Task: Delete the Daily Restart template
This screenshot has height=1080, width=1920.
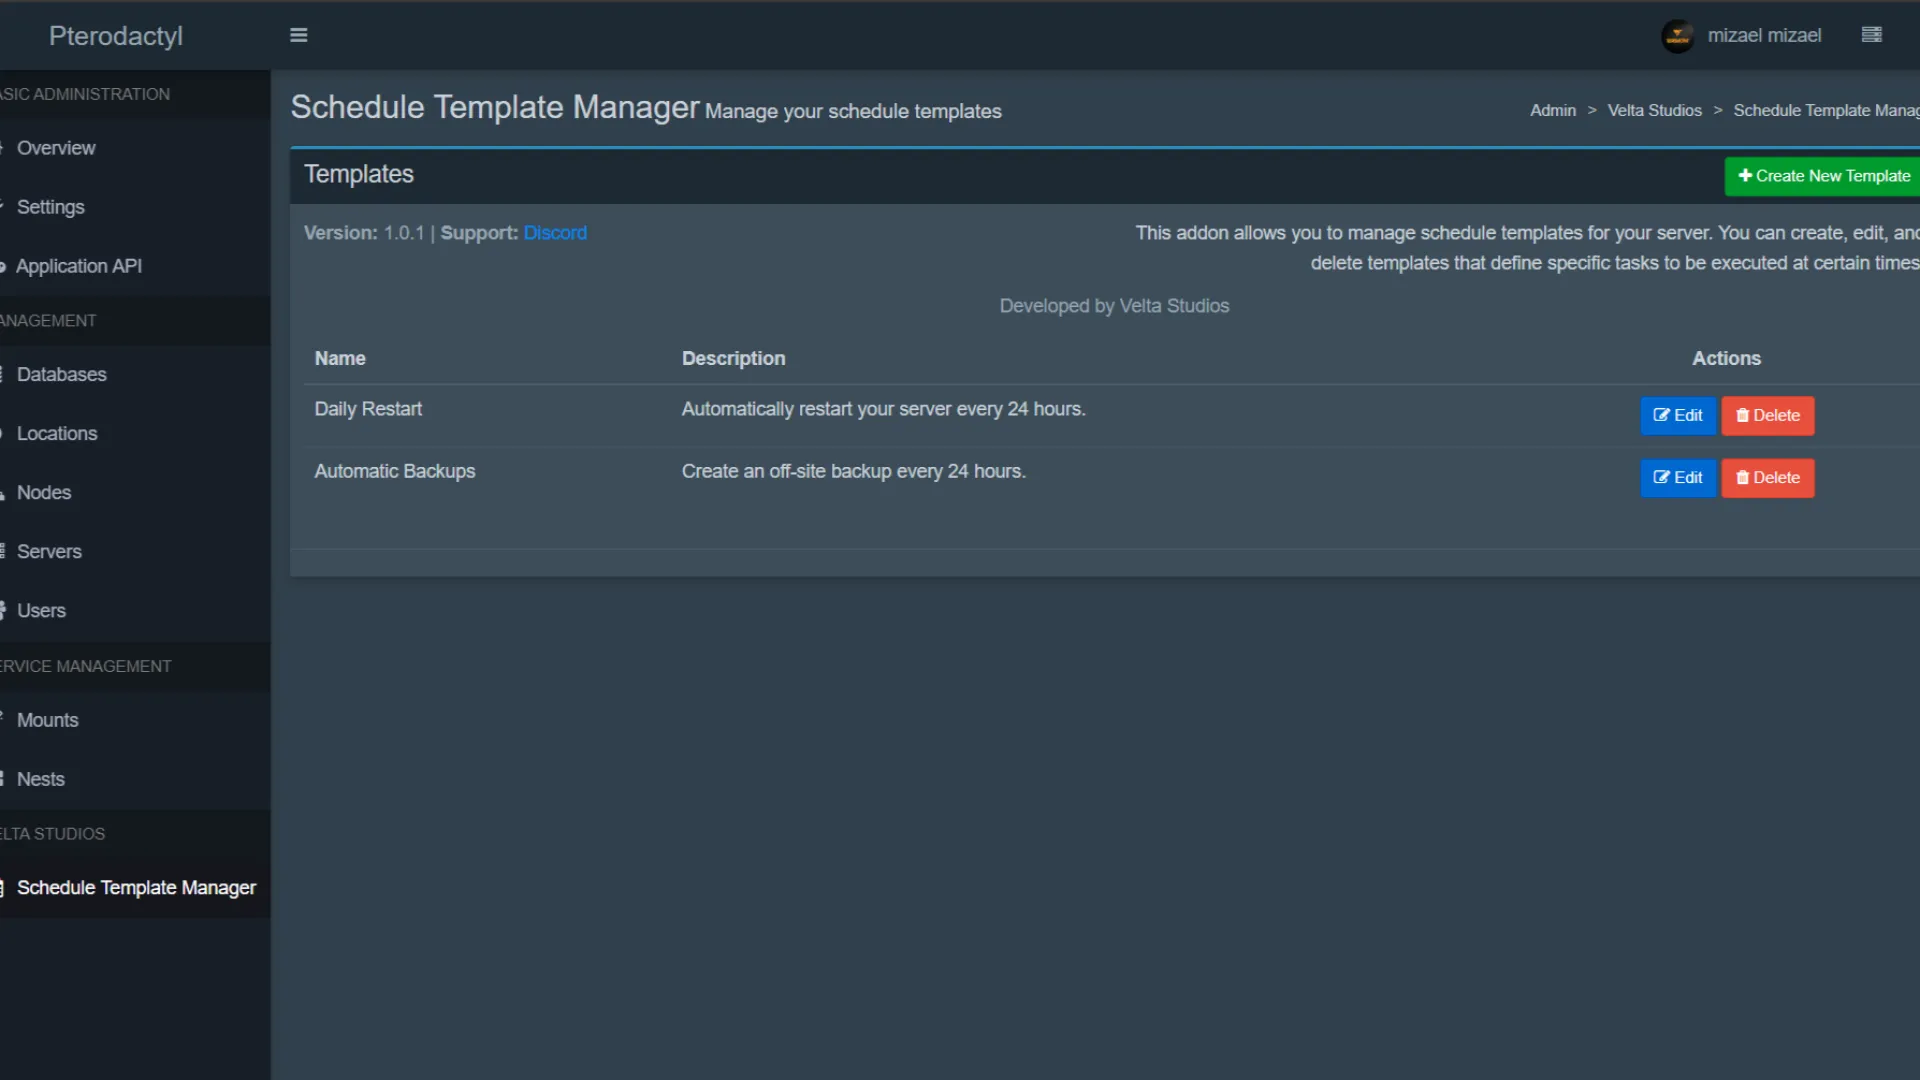Action: (1767, 416)
